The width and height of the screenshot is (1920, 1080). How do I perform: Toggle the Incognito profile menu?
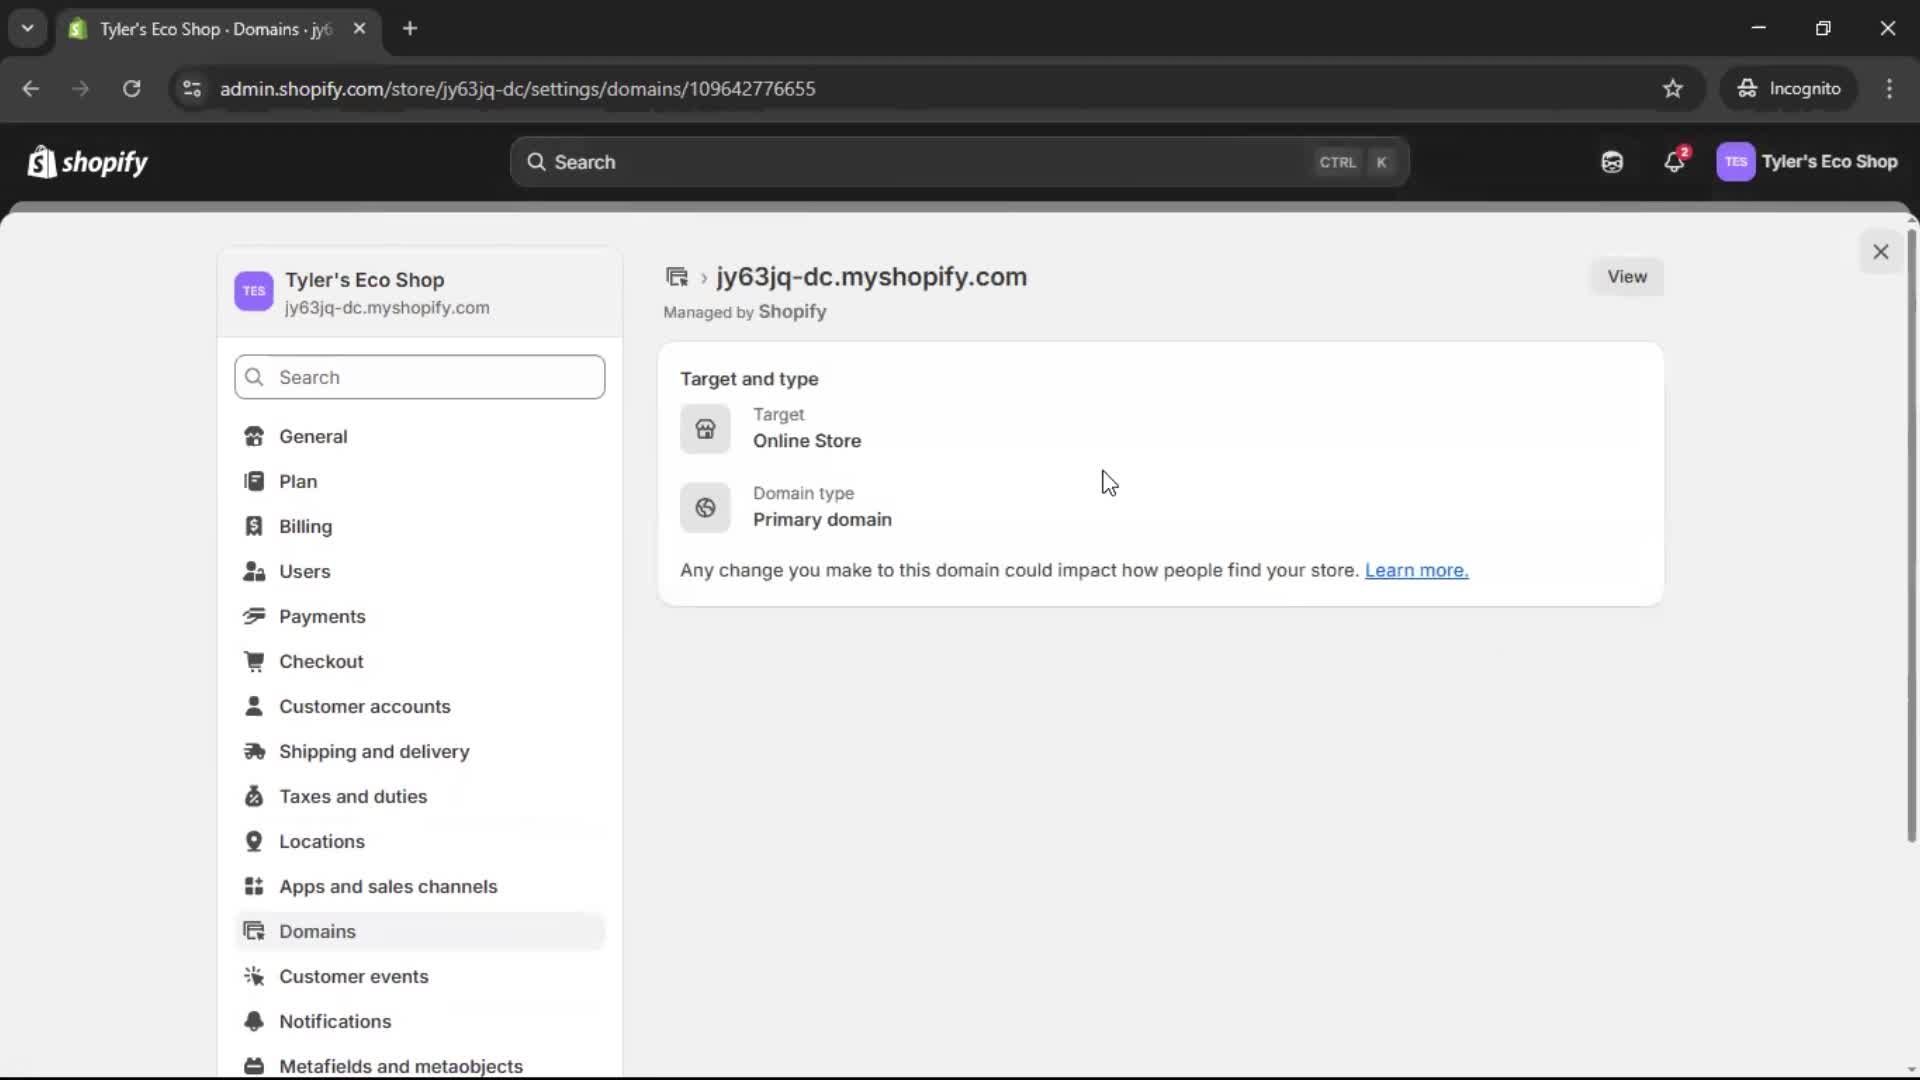(x=1789, y=88)
